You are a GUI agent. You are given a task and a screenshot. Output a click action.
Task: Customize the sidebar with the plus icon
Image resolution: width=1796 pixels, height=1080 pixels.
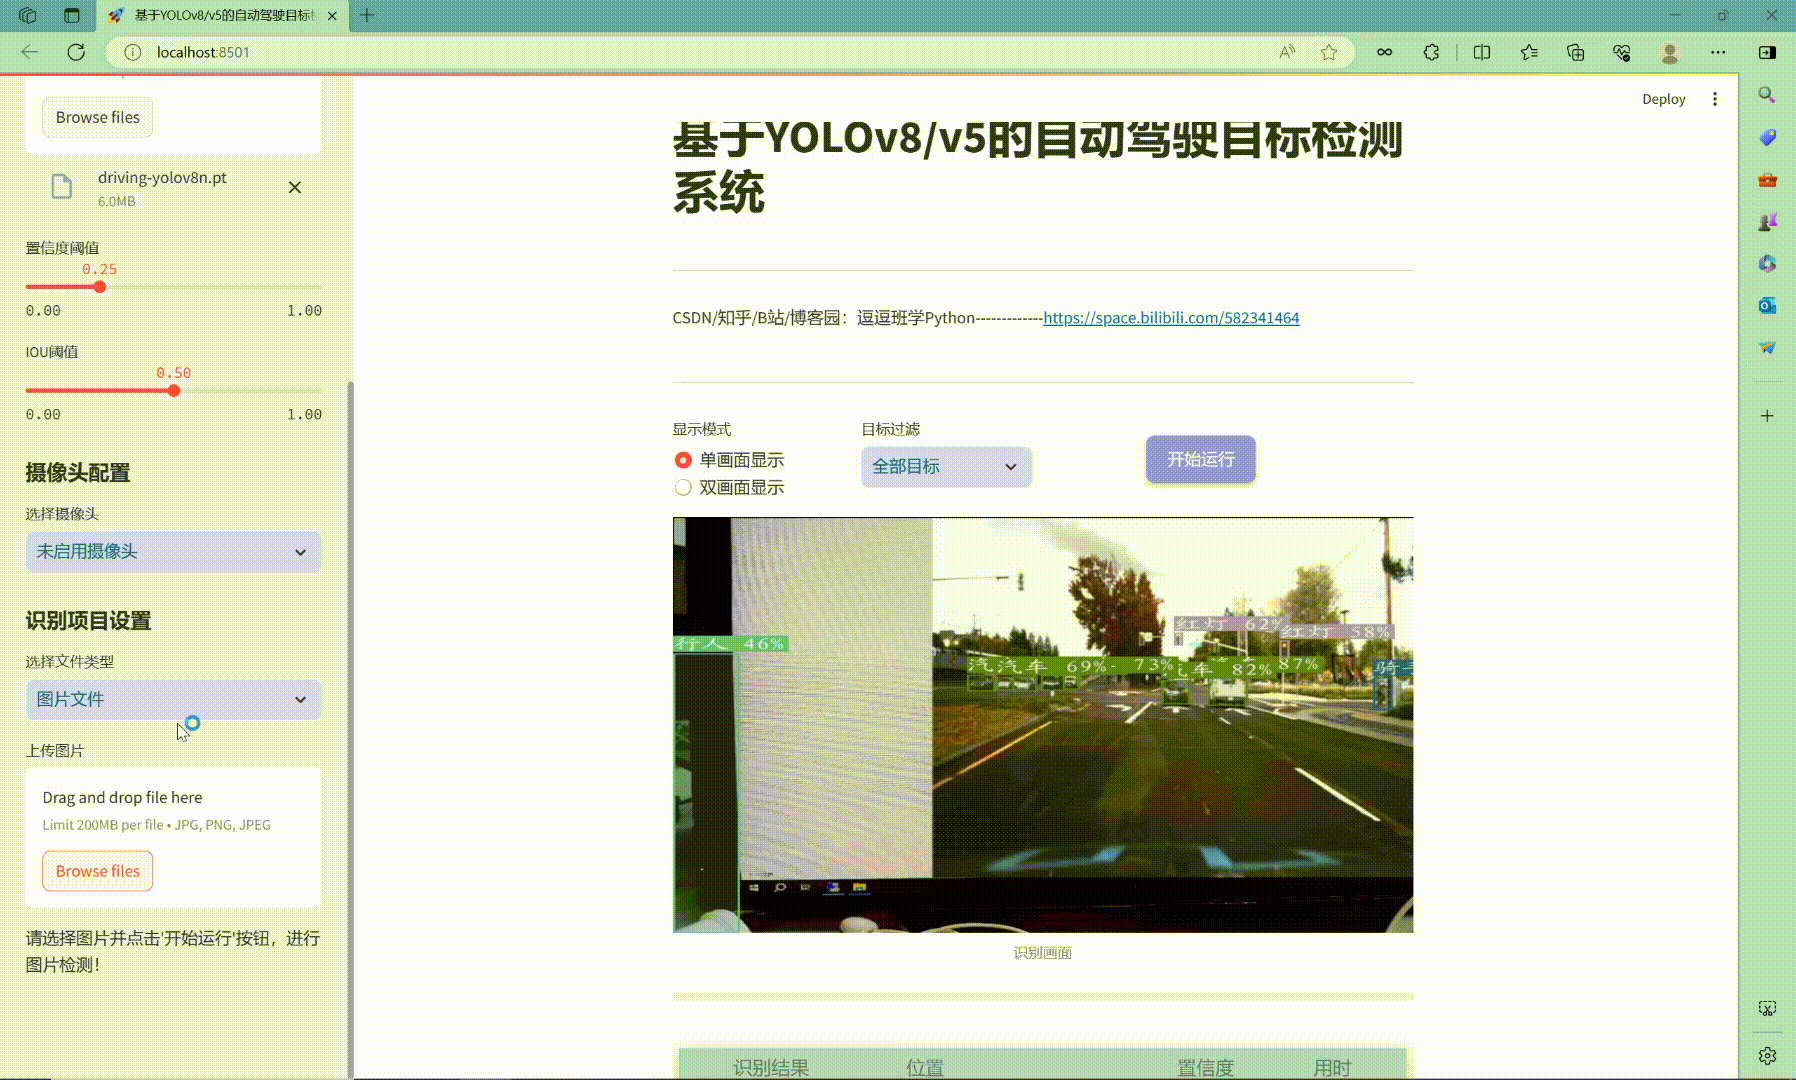click(1766, 415)
